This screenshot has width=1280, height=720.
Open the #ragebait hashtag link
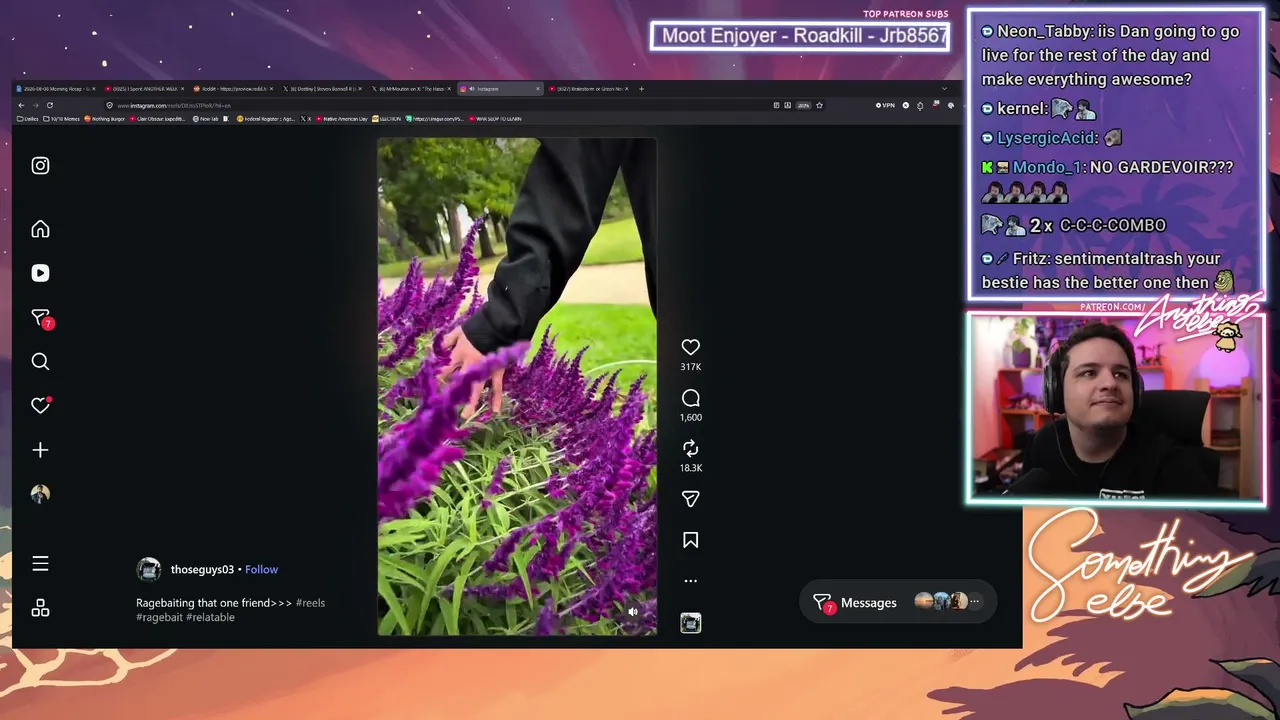point(159,617)
